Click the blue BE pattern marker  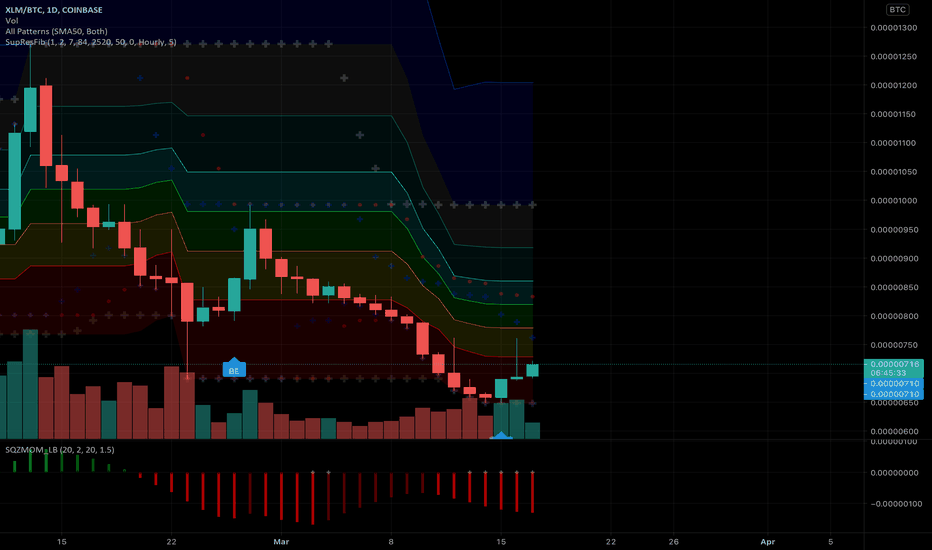click(x=234, y=368)
